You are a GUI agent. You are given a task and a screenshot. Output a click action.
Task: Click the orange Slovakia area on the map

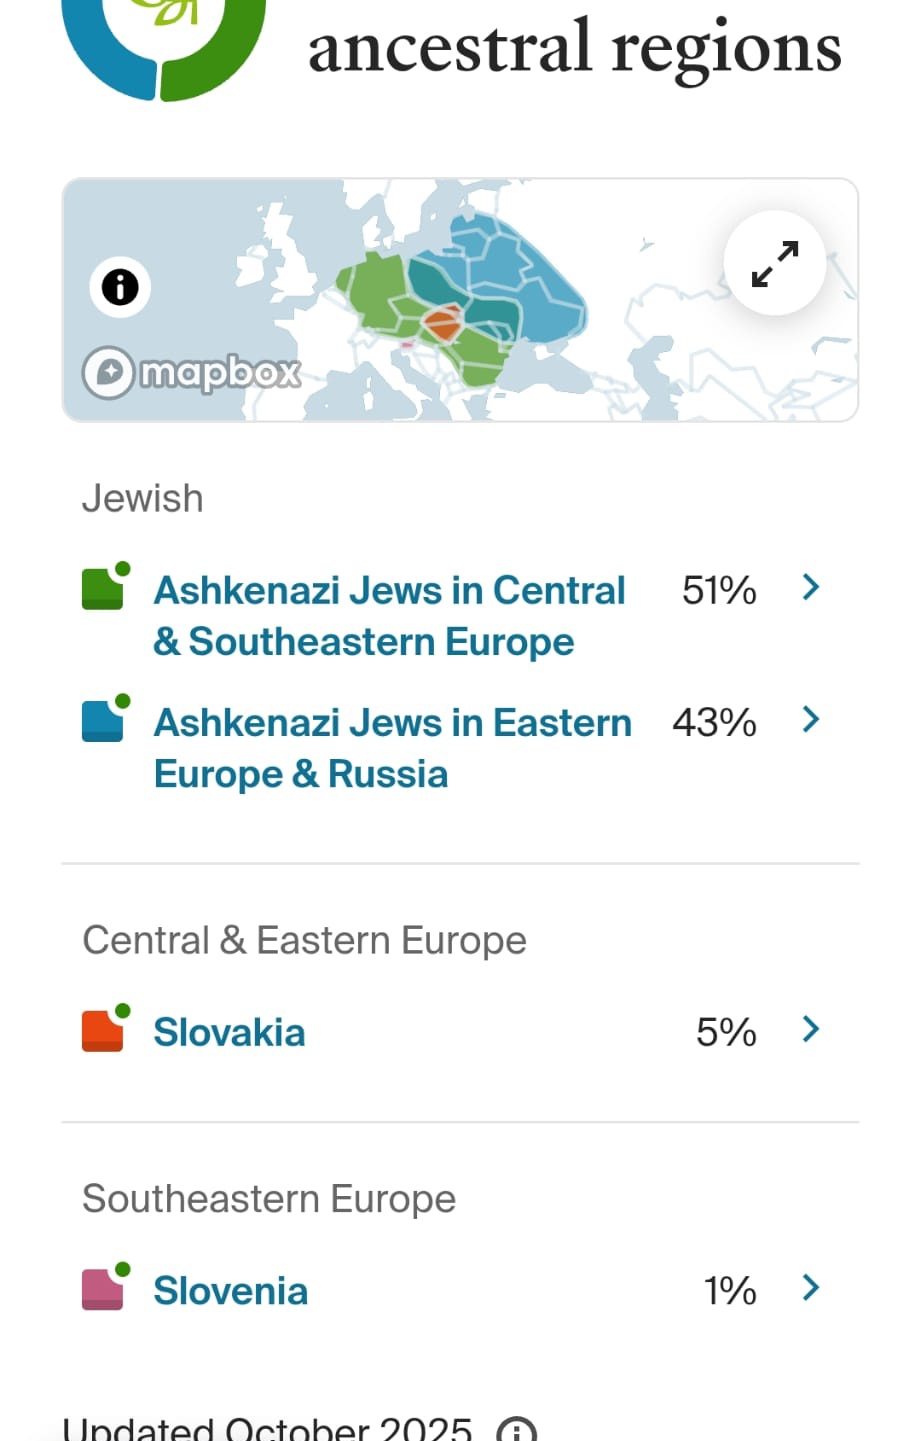coord(441,323)
